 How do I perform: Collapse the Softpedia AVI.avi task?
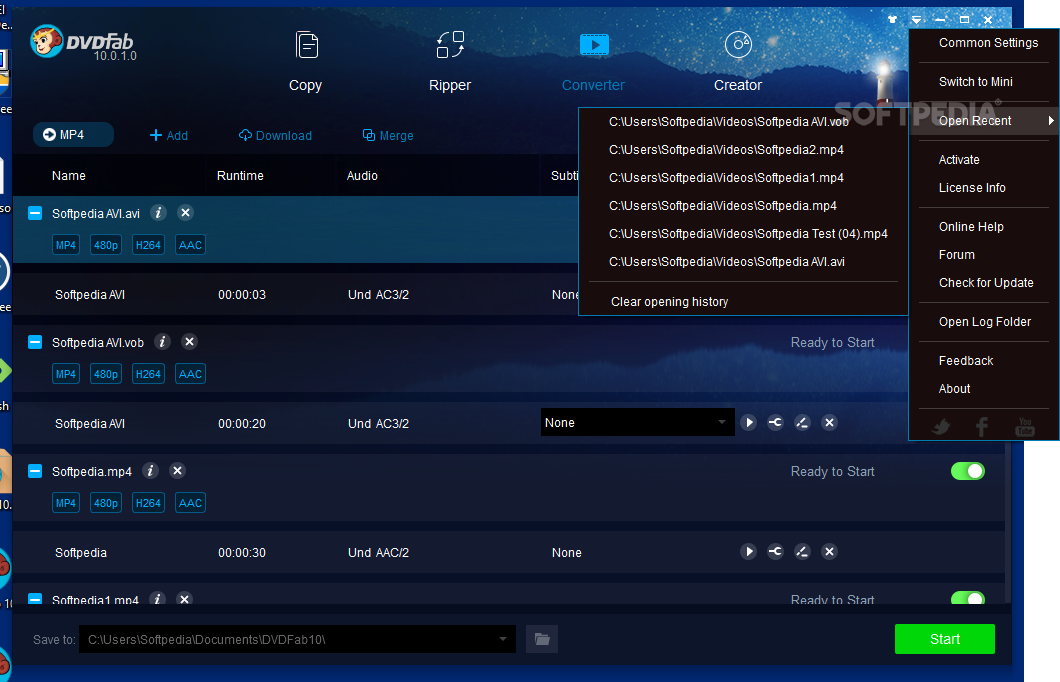tap(34, 213)
